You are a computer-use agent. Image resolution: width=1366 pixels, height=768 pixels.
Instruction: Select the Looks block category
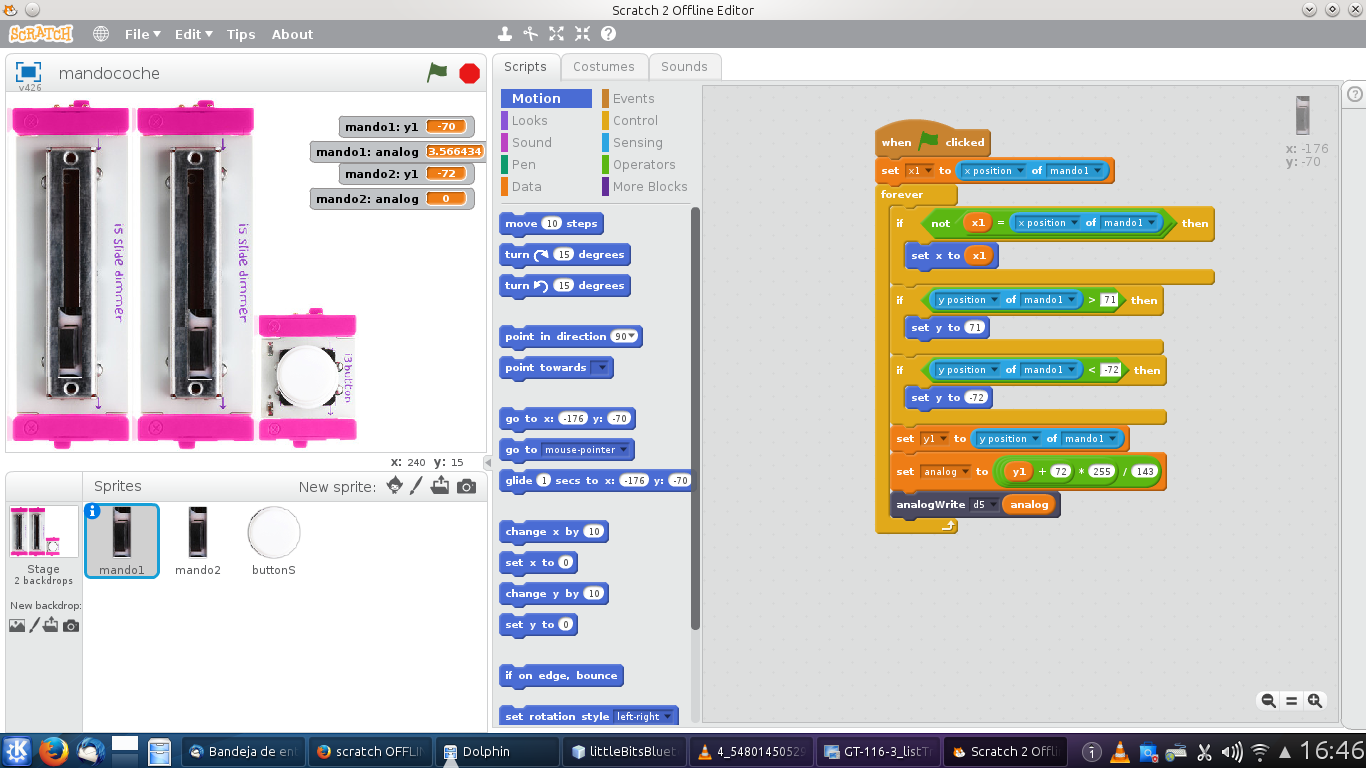528,120
